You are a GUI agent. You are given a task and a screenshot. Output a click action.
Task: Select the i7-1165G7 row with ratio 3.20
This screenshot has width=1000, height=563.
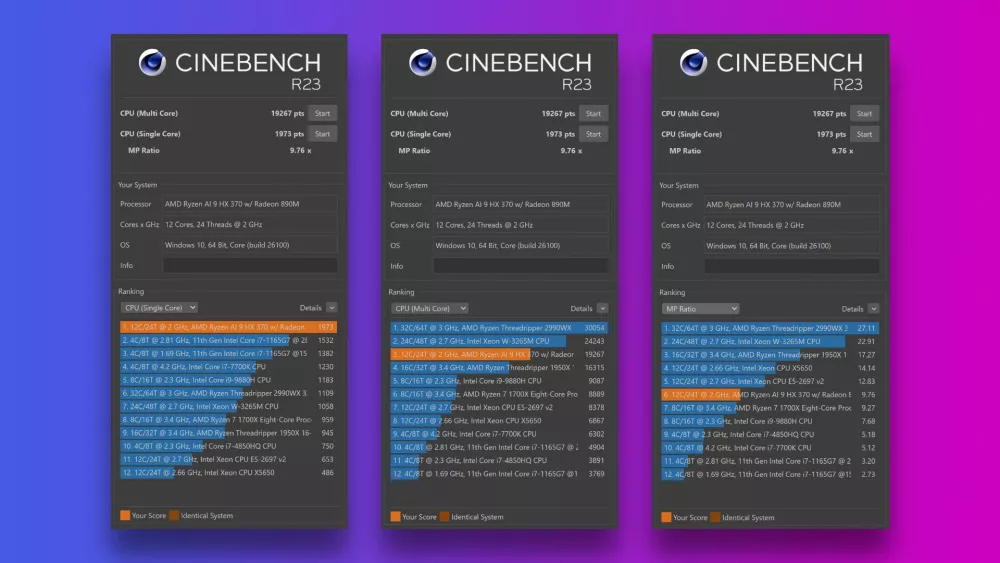[x=770, y=461]
